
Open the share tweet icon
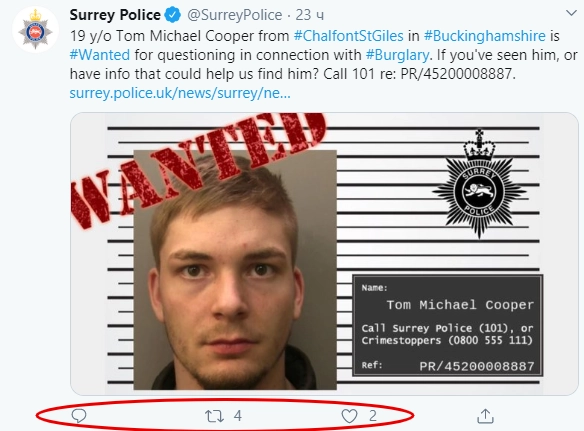(x=485, y=416)
